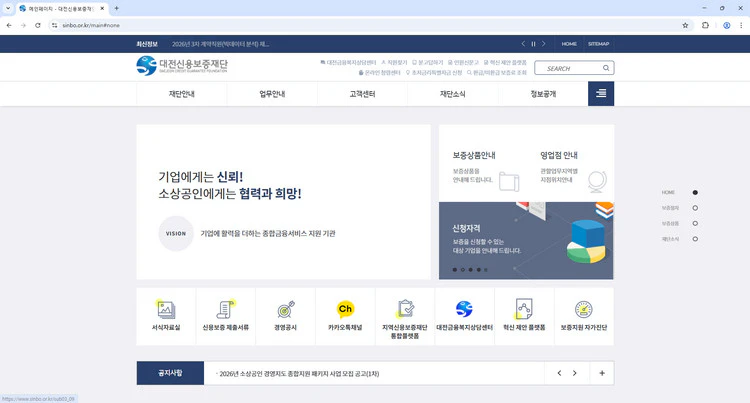Show previous 공지사항 notice

(x=559, y=373)
